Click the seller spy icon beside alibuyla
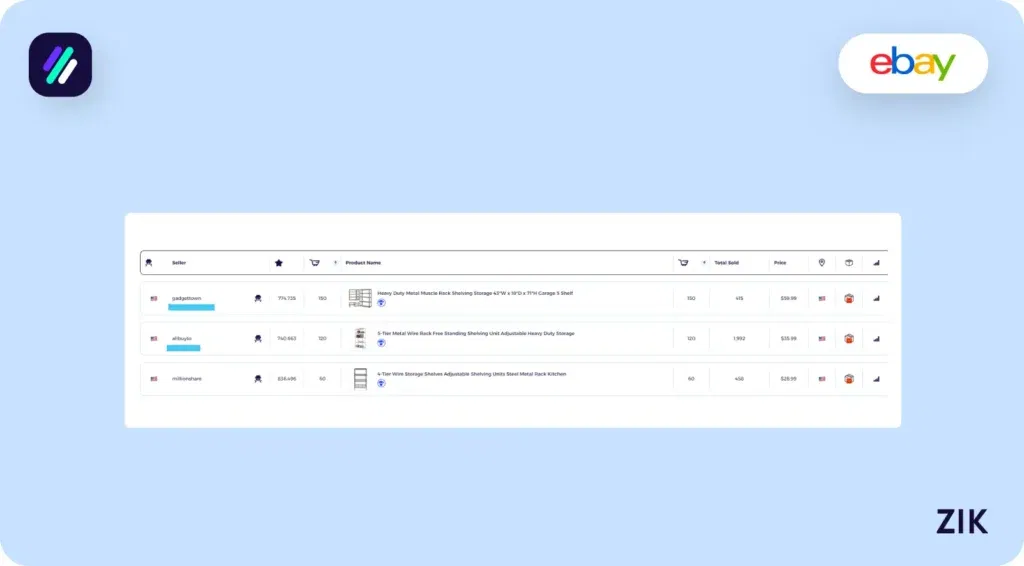The height and width of the screenshot is (566, 1024). pos(258,339)
